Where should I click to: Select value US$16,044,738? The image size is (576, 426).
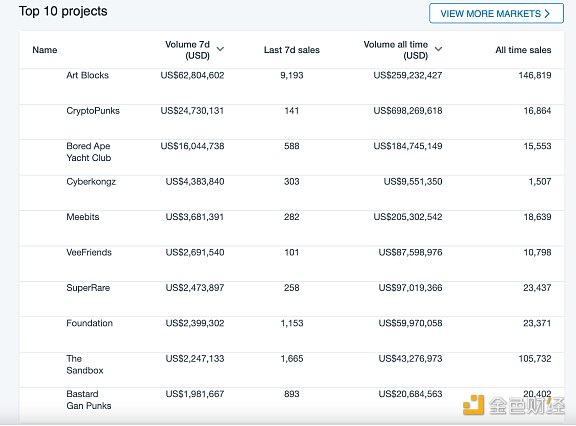(192, 146)
